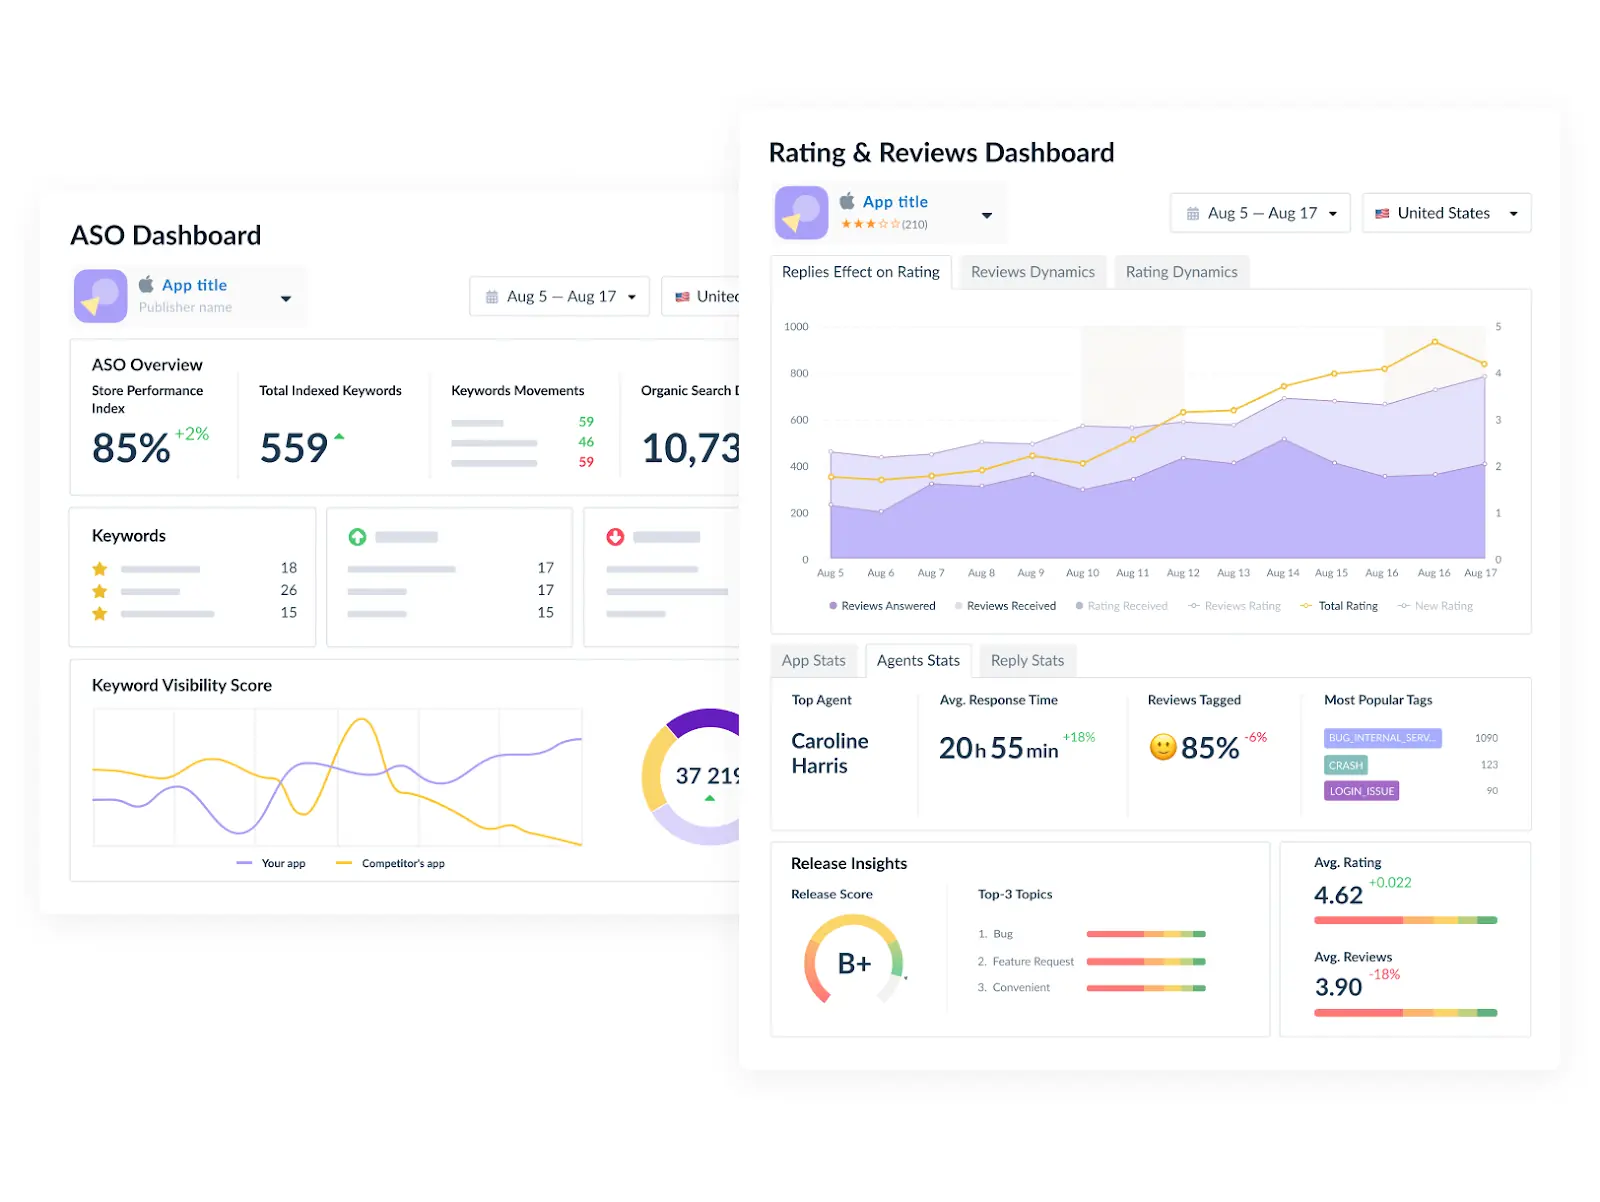This screenshot has height=1202, width=1600.
Task: Click the United States flag icon
Action: pyautogui.click(x=1382, y=213)
